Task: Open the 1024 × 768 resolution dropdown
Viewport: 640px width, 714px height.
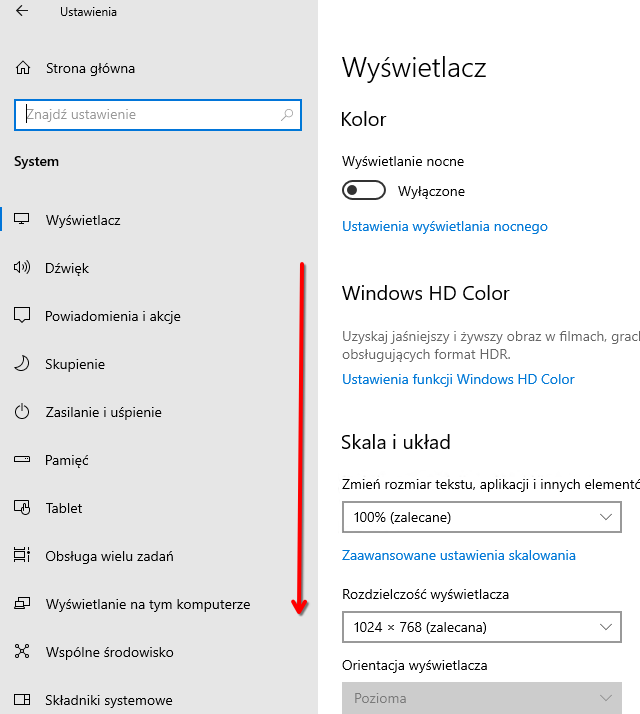Action: coord(481,627)
